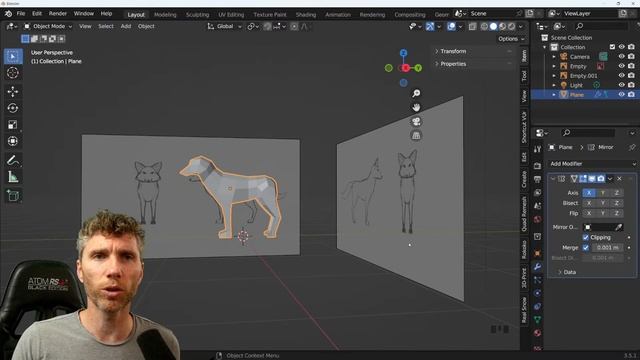Select the Add Cube tool
Screen dimensions: 640x360
click(x=13, y=196)
